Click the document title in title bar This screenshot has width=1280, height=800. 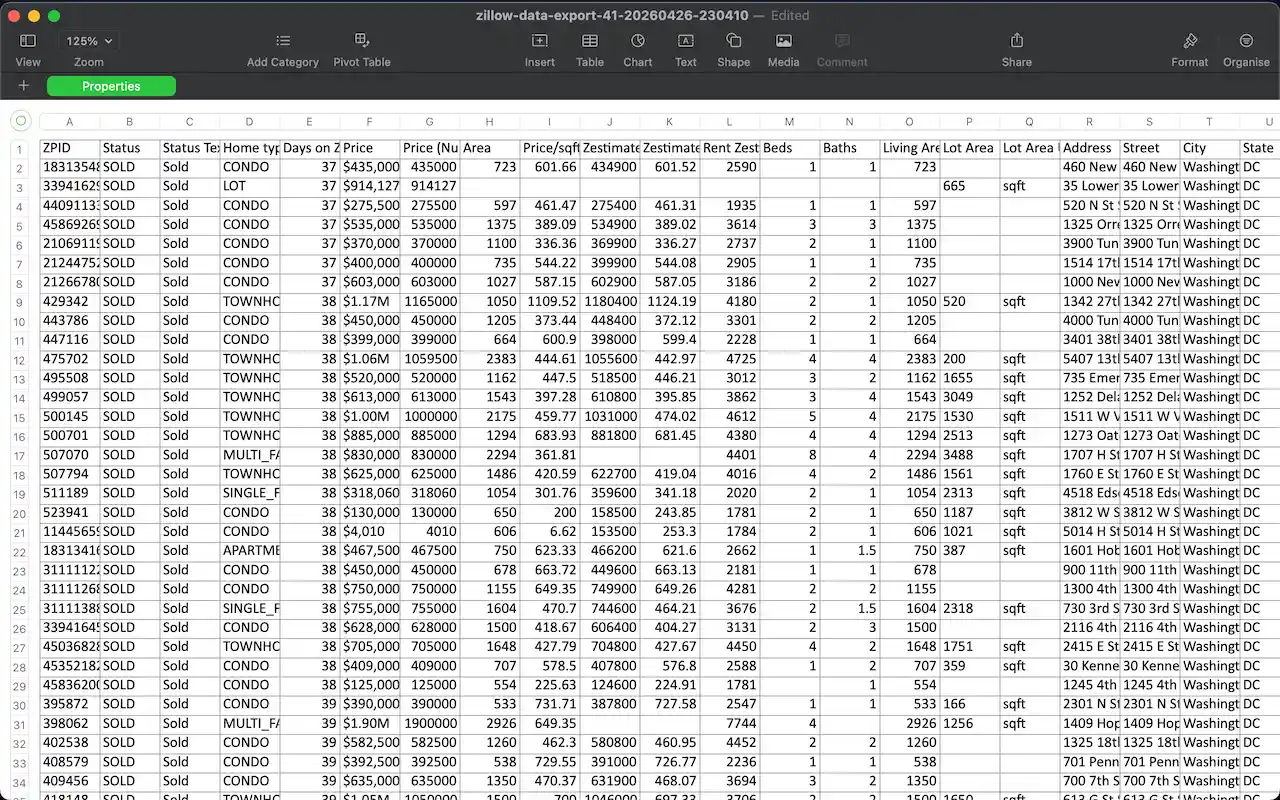click(613, 15)
